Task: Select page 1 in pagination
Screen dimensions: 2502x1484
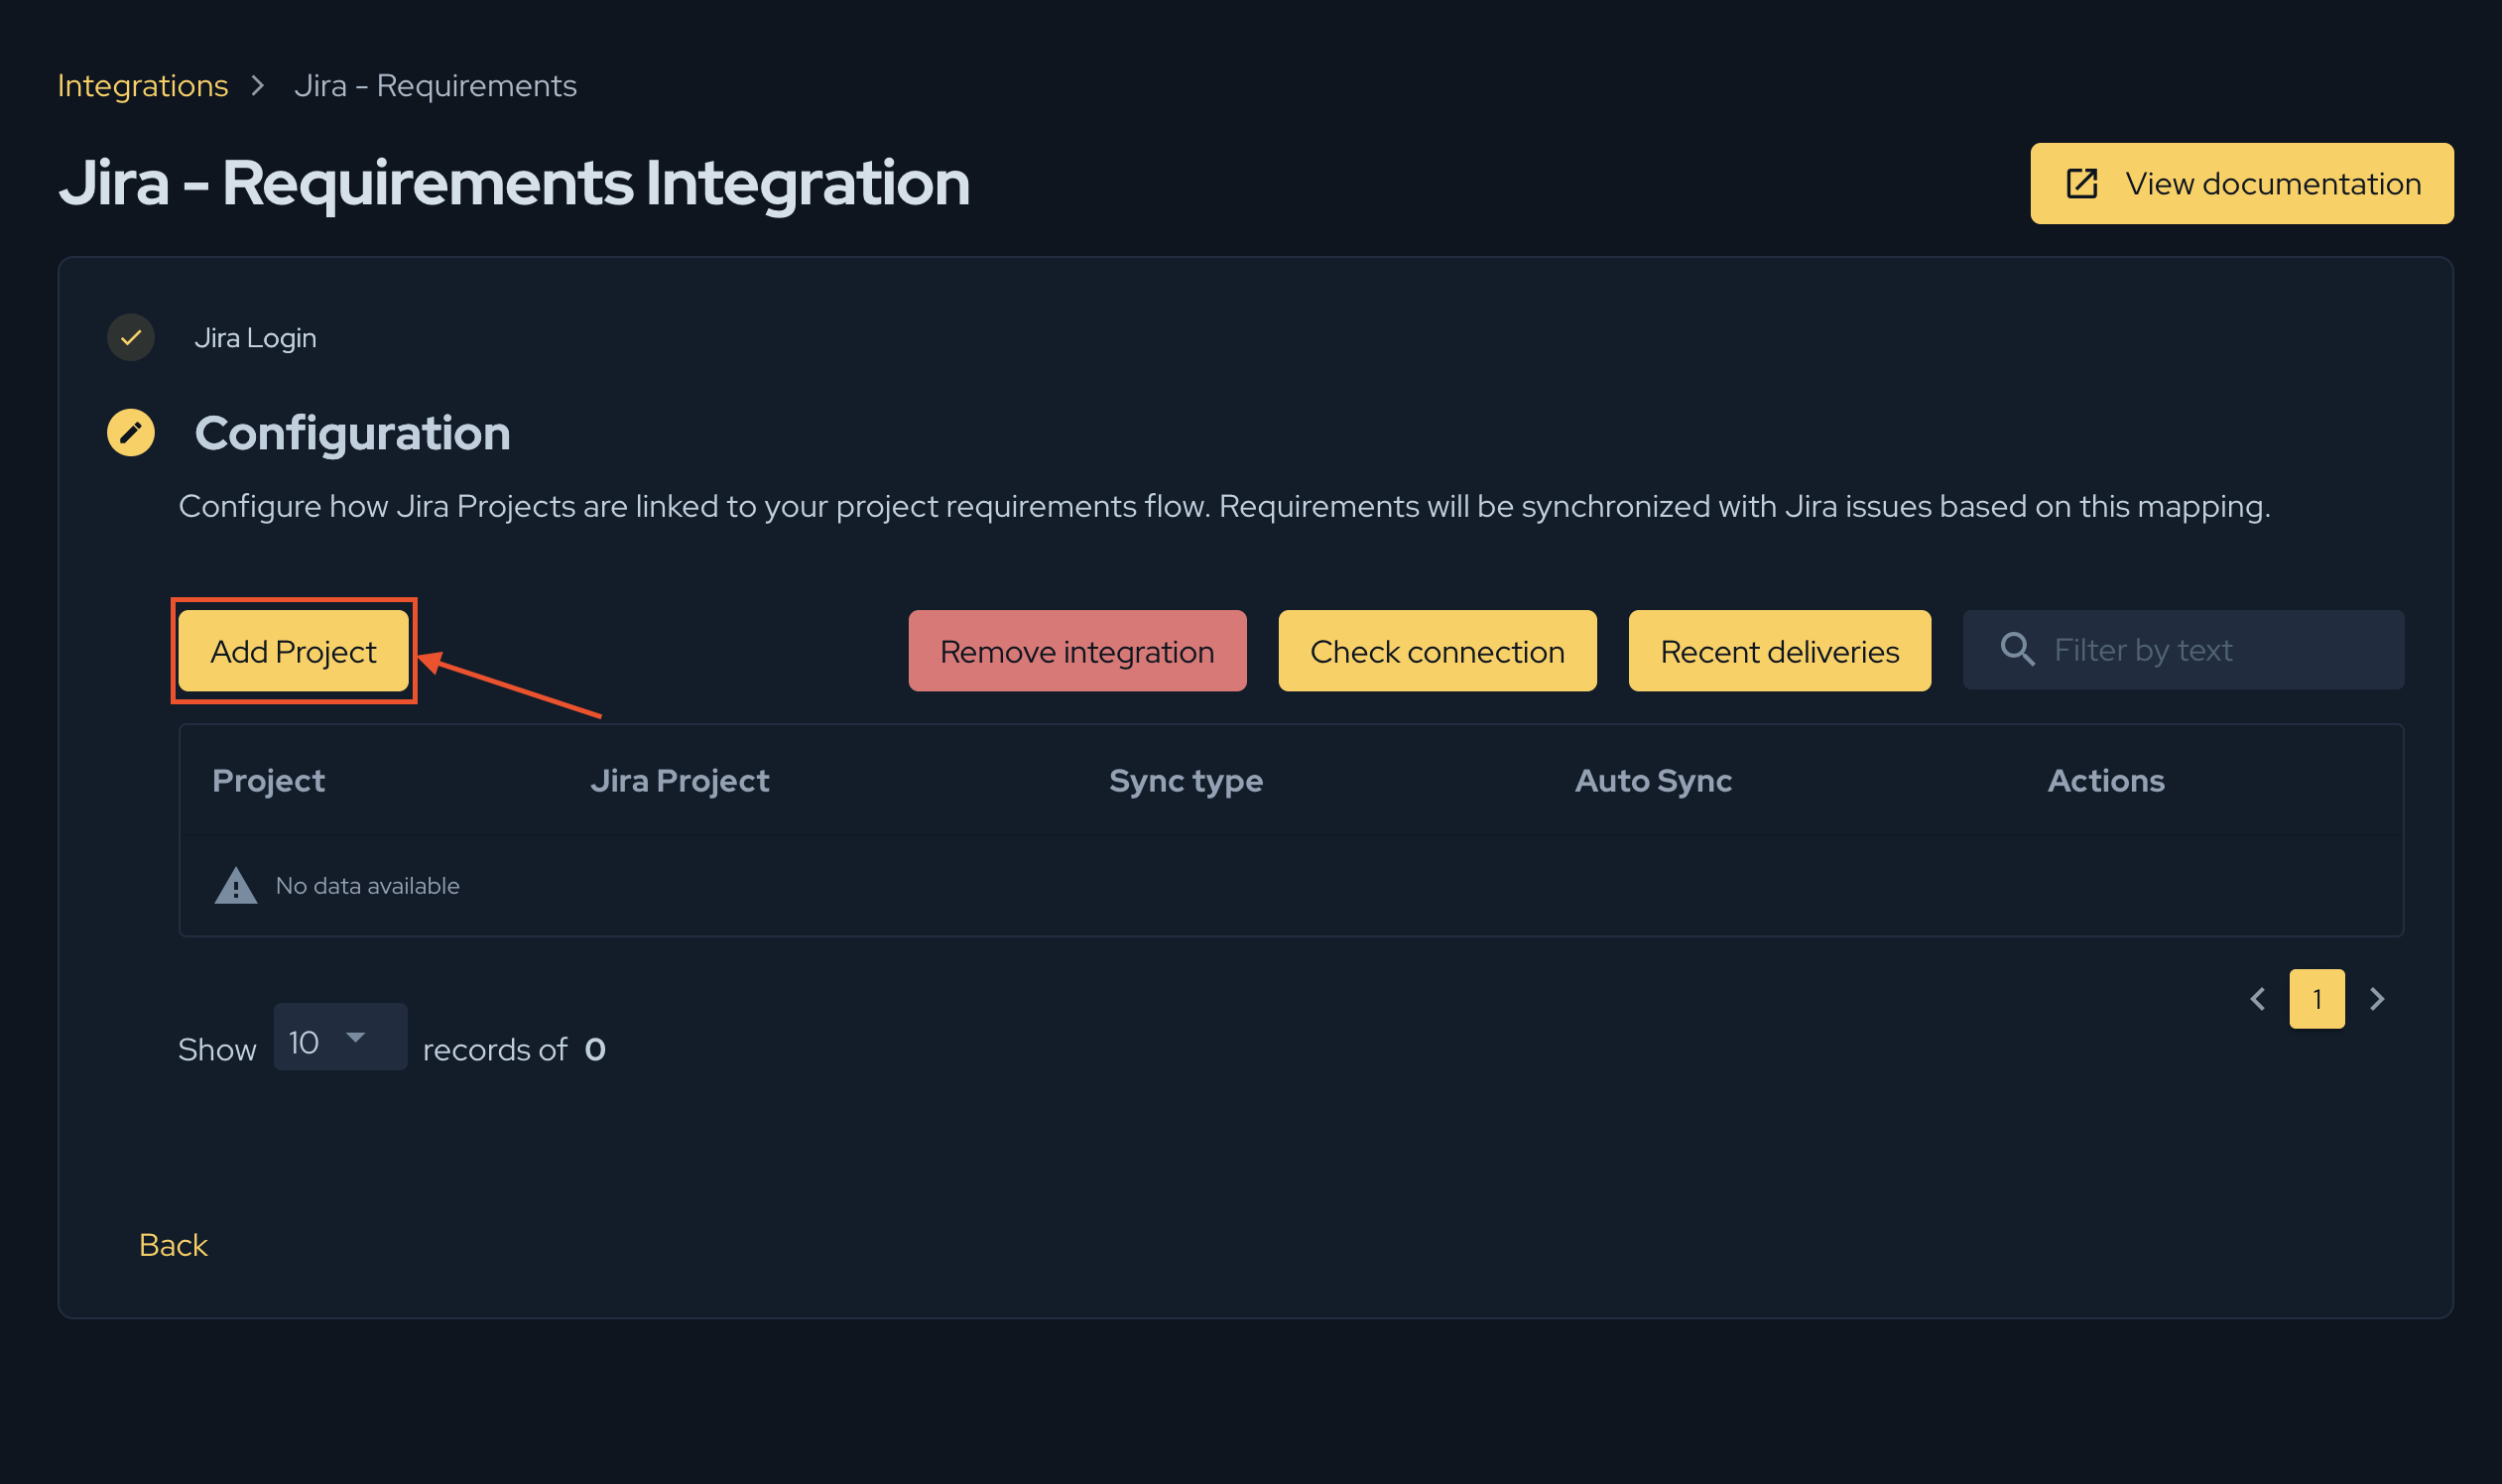Action: tap(2317, 999)
